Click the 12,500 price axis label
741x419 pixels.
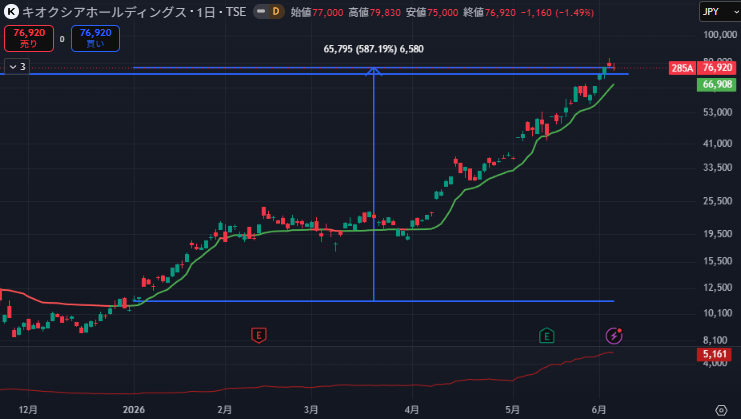[x=717, y=287]
